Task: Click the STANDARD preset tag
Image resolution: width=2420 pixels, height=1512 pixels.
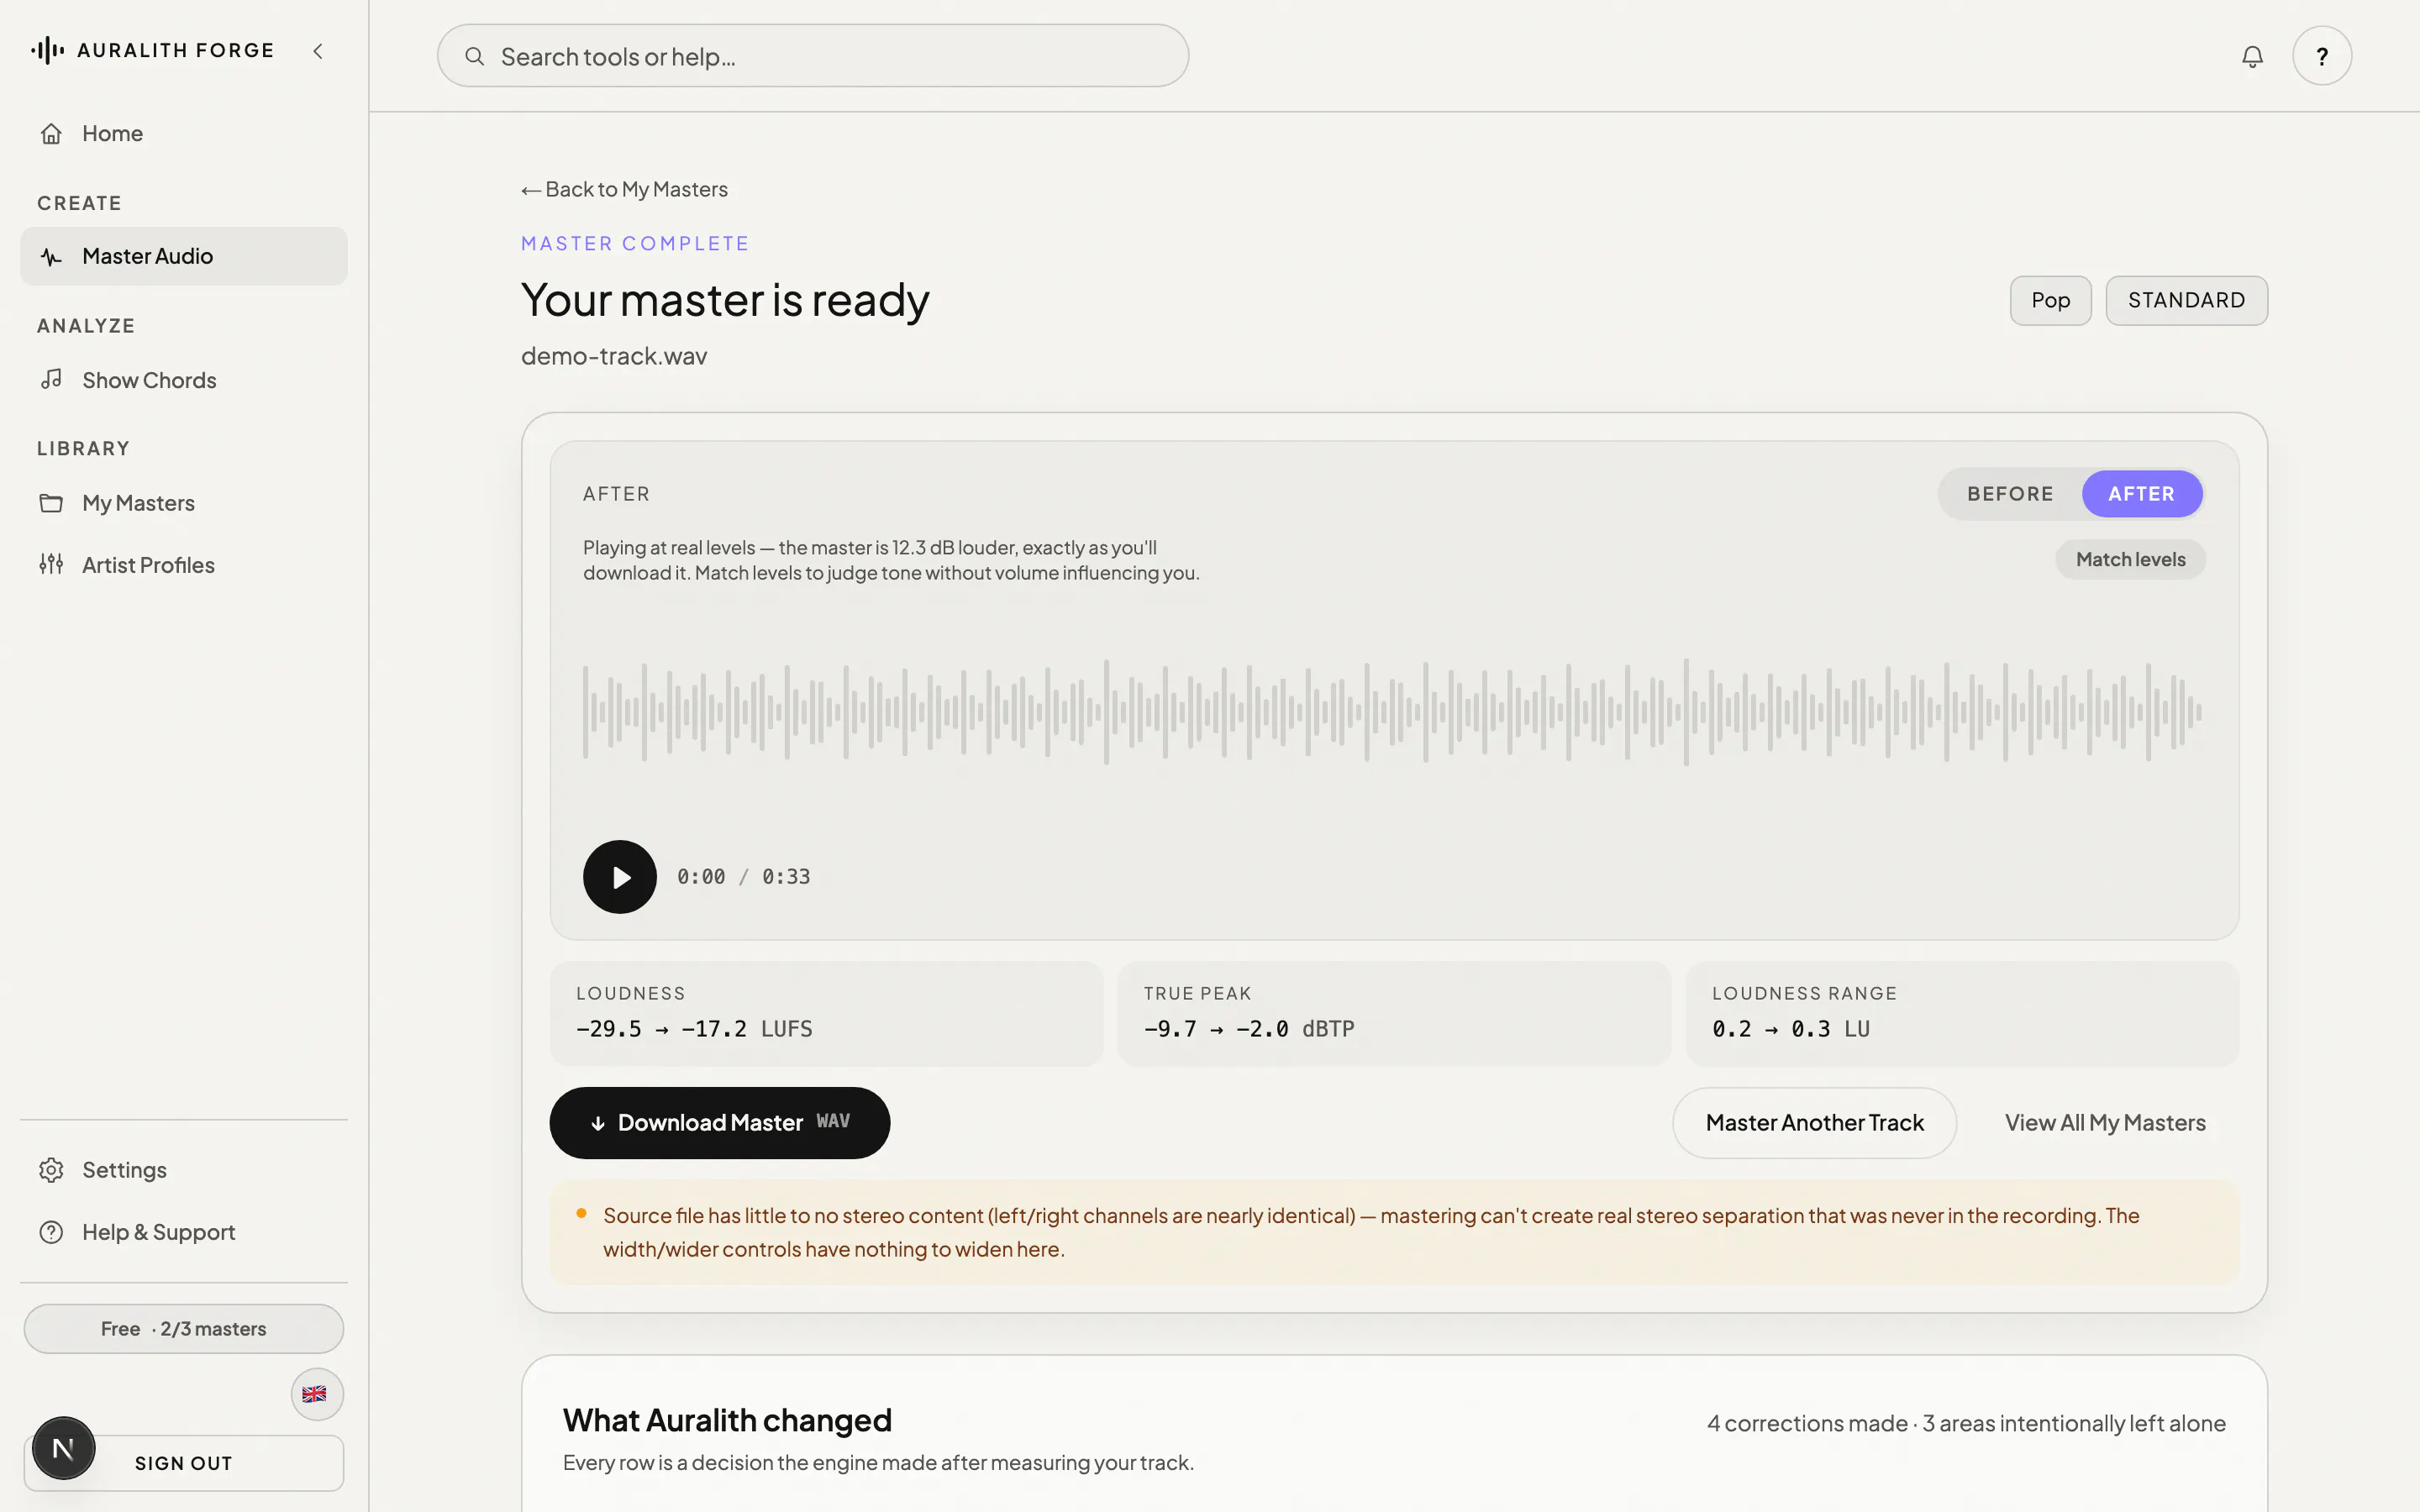Action: pos(2186,301)
